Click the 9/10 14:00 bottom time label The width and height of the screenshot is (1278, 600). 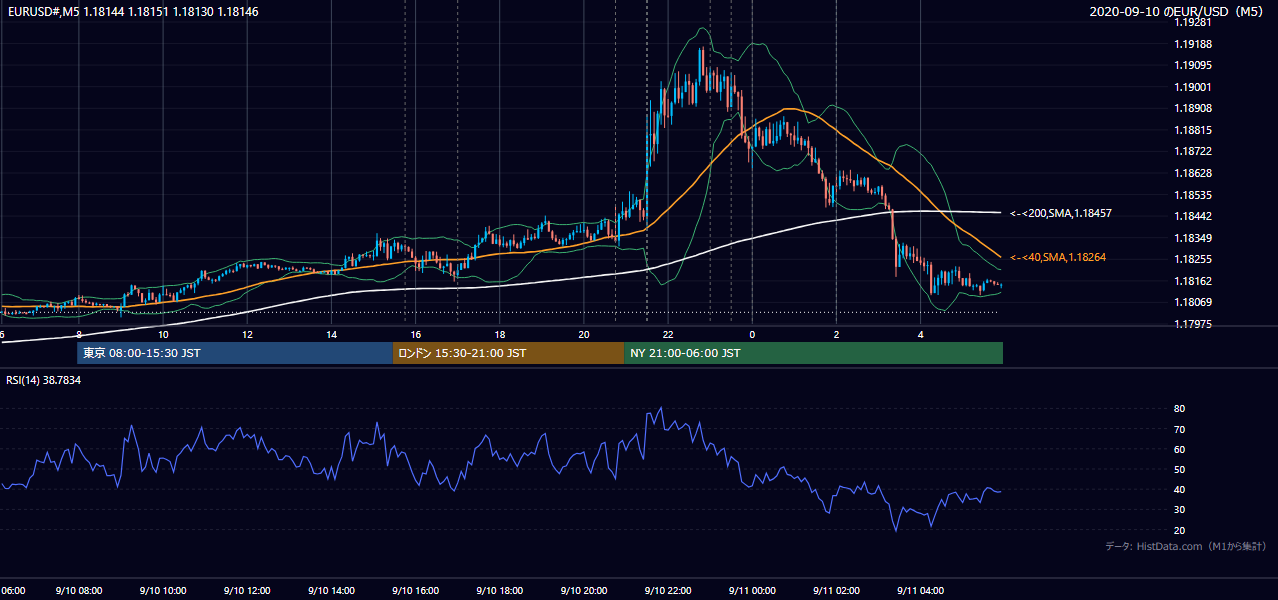(330, 591)
